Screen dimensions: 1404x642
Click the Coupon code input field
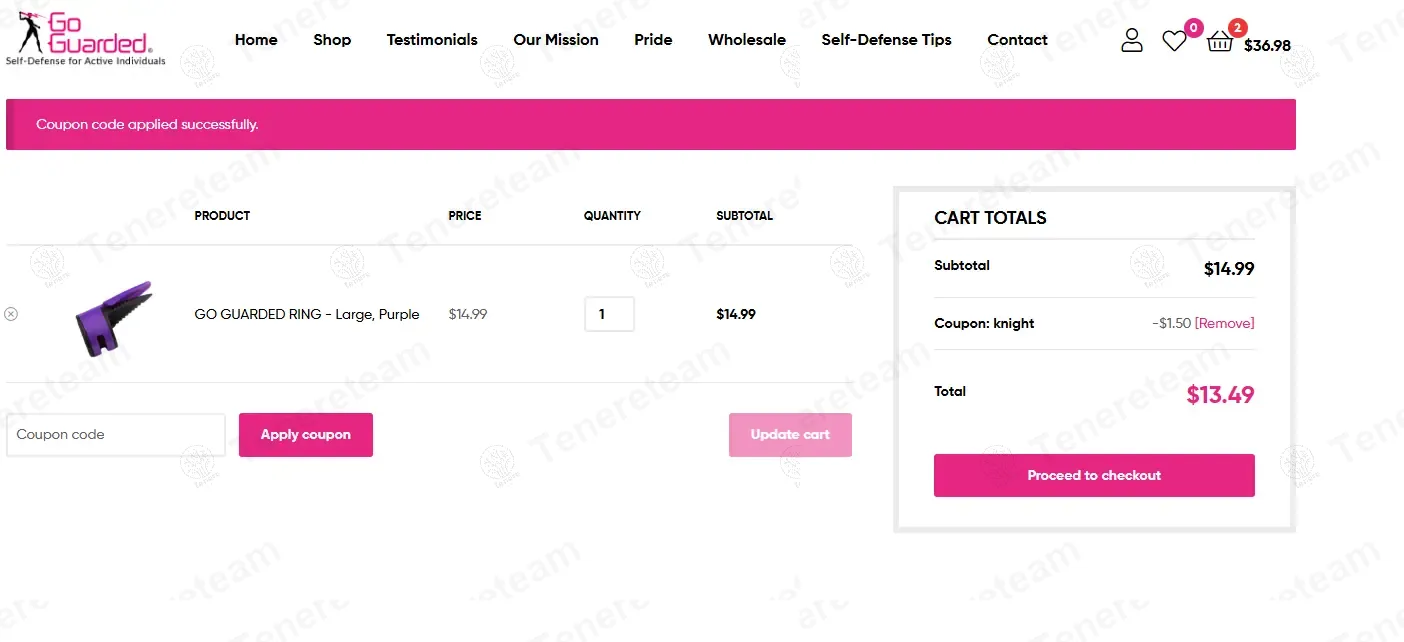pyautogui.click(x=116, y=435)
